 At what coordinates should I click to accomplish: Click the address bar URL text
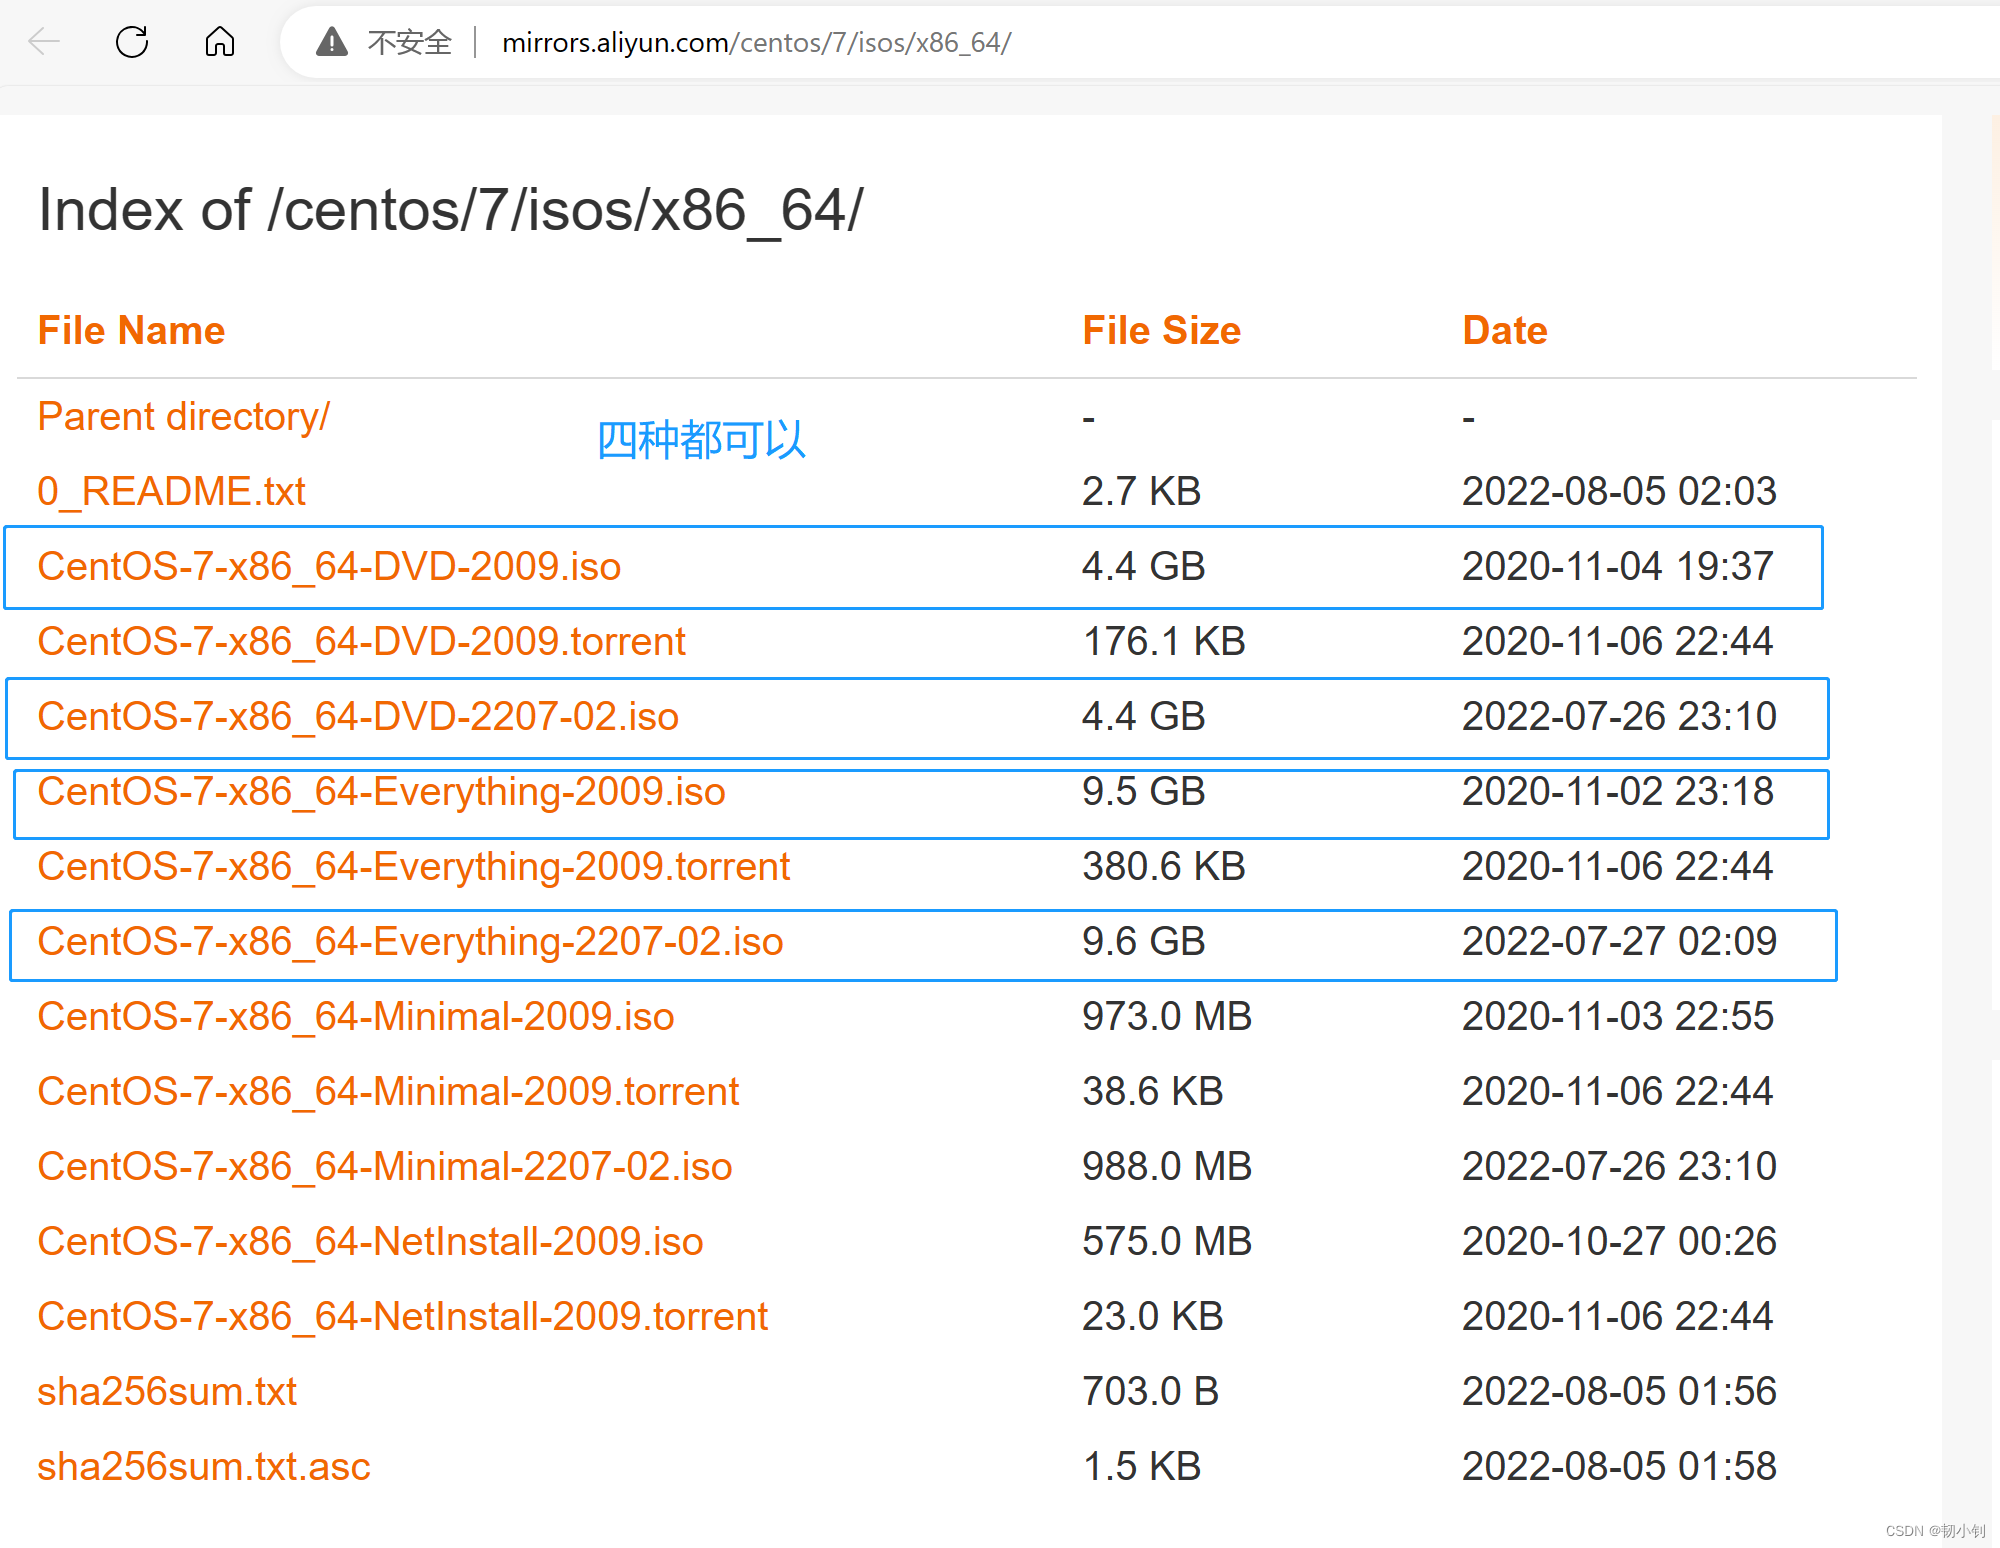click(756, 43)
